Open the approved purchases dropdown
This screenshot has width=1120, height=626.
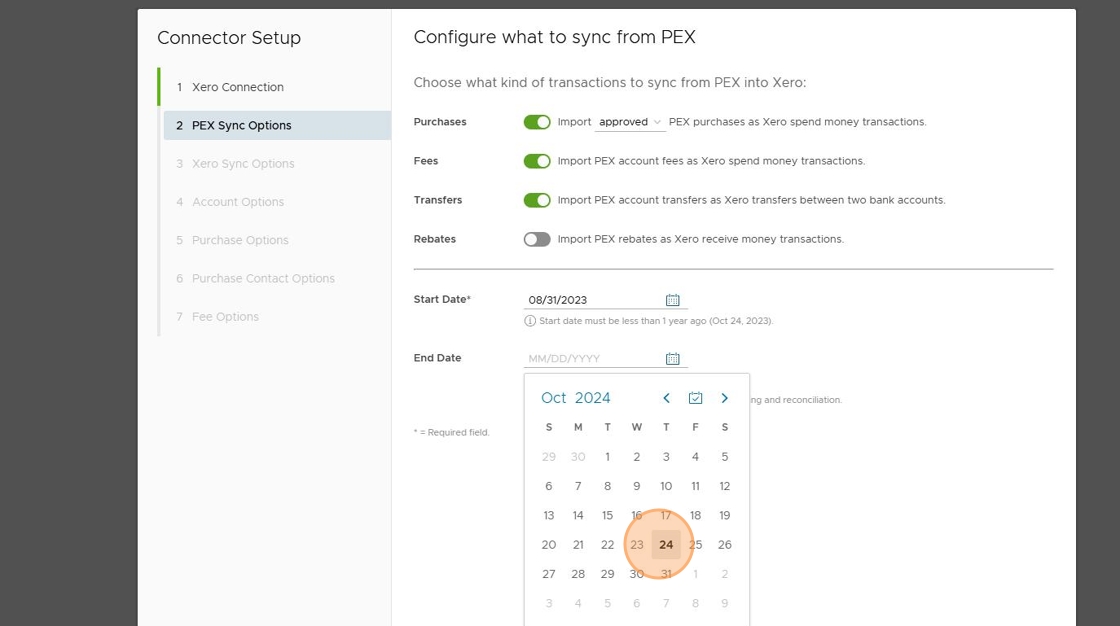point(630,122)
